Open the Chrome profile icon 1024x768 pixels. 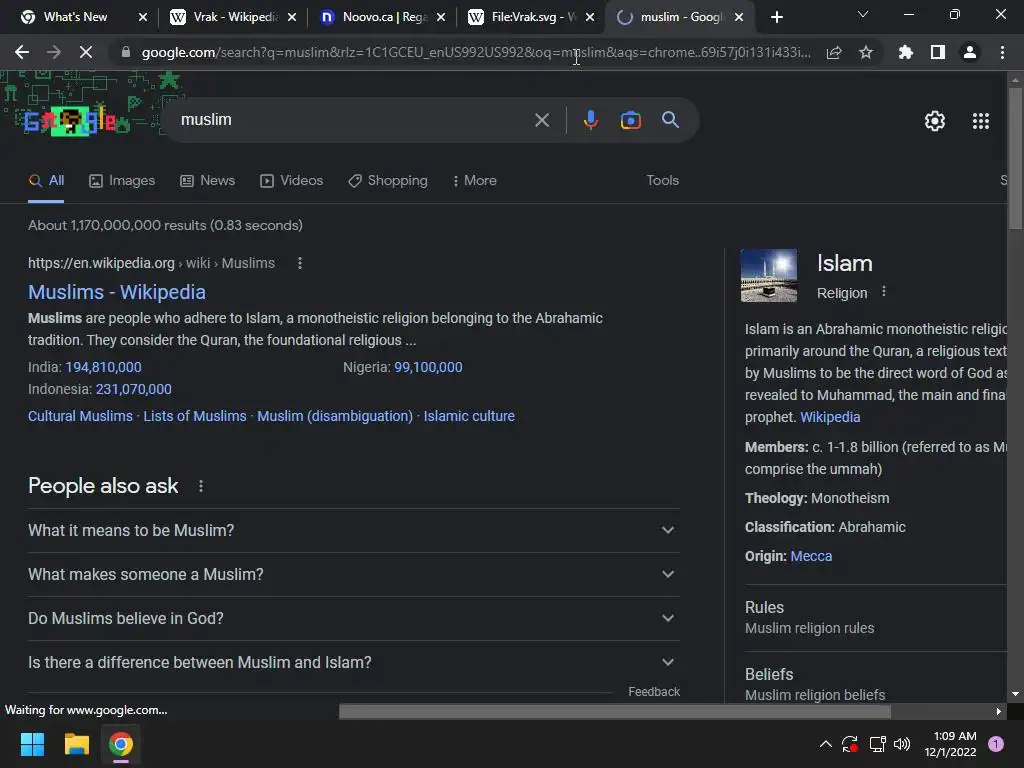click(969, 52)
